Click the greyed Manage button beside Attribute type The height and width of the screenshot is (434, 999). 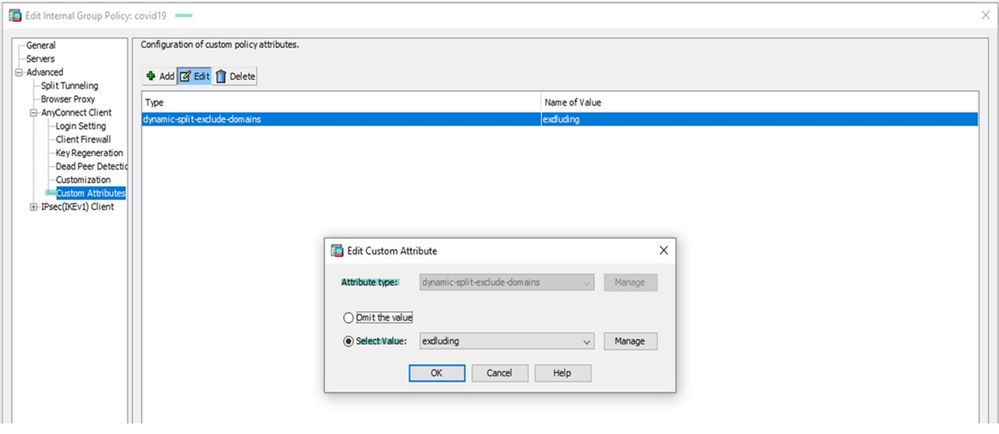coord(630,282)
